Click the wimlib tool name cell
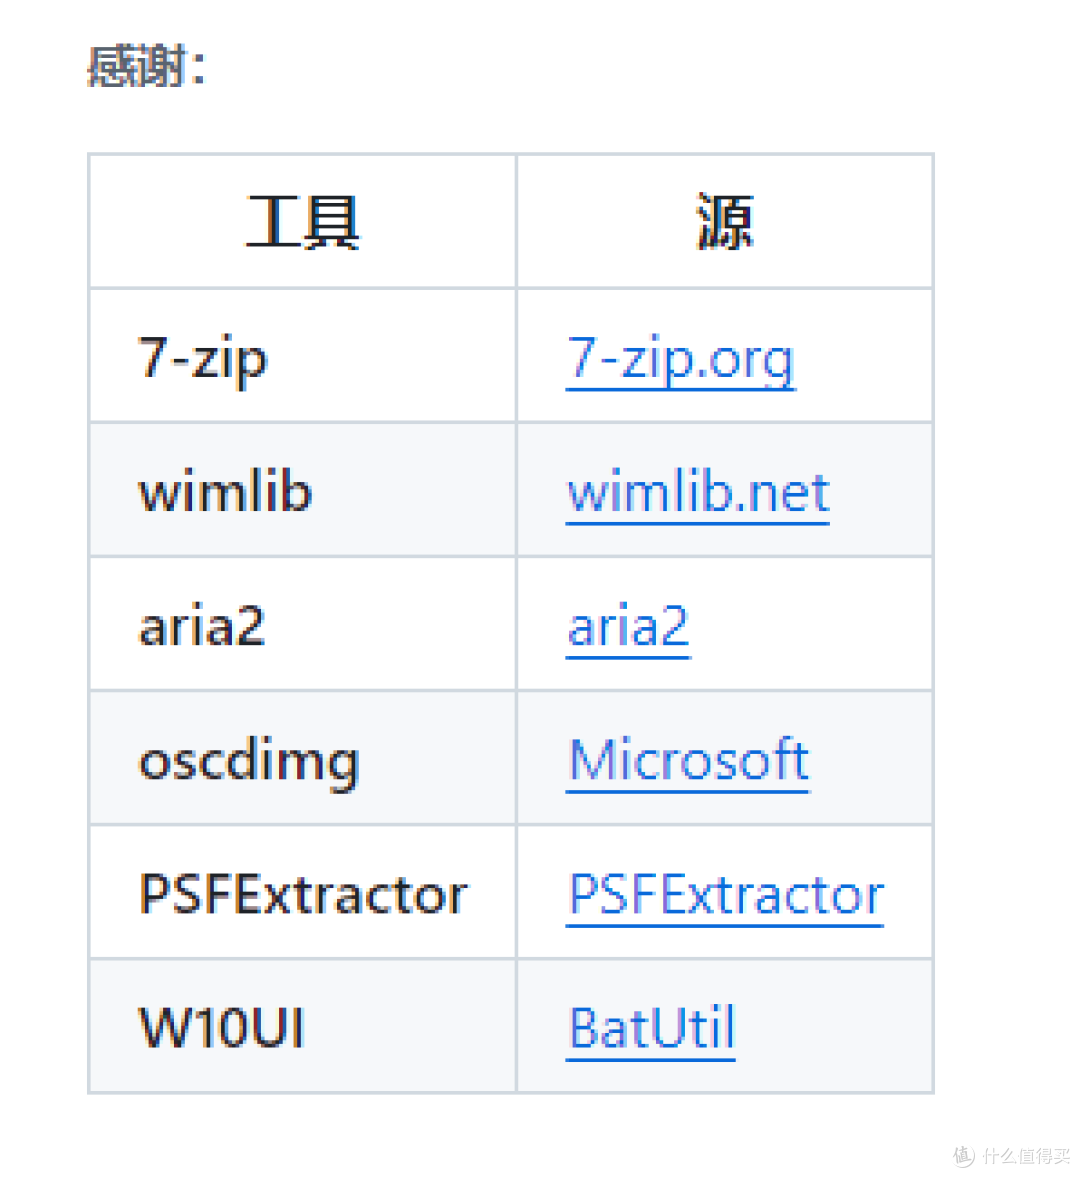This screenshot has width=1080, height=1178. pyautogui.click(x=224, y=491)
